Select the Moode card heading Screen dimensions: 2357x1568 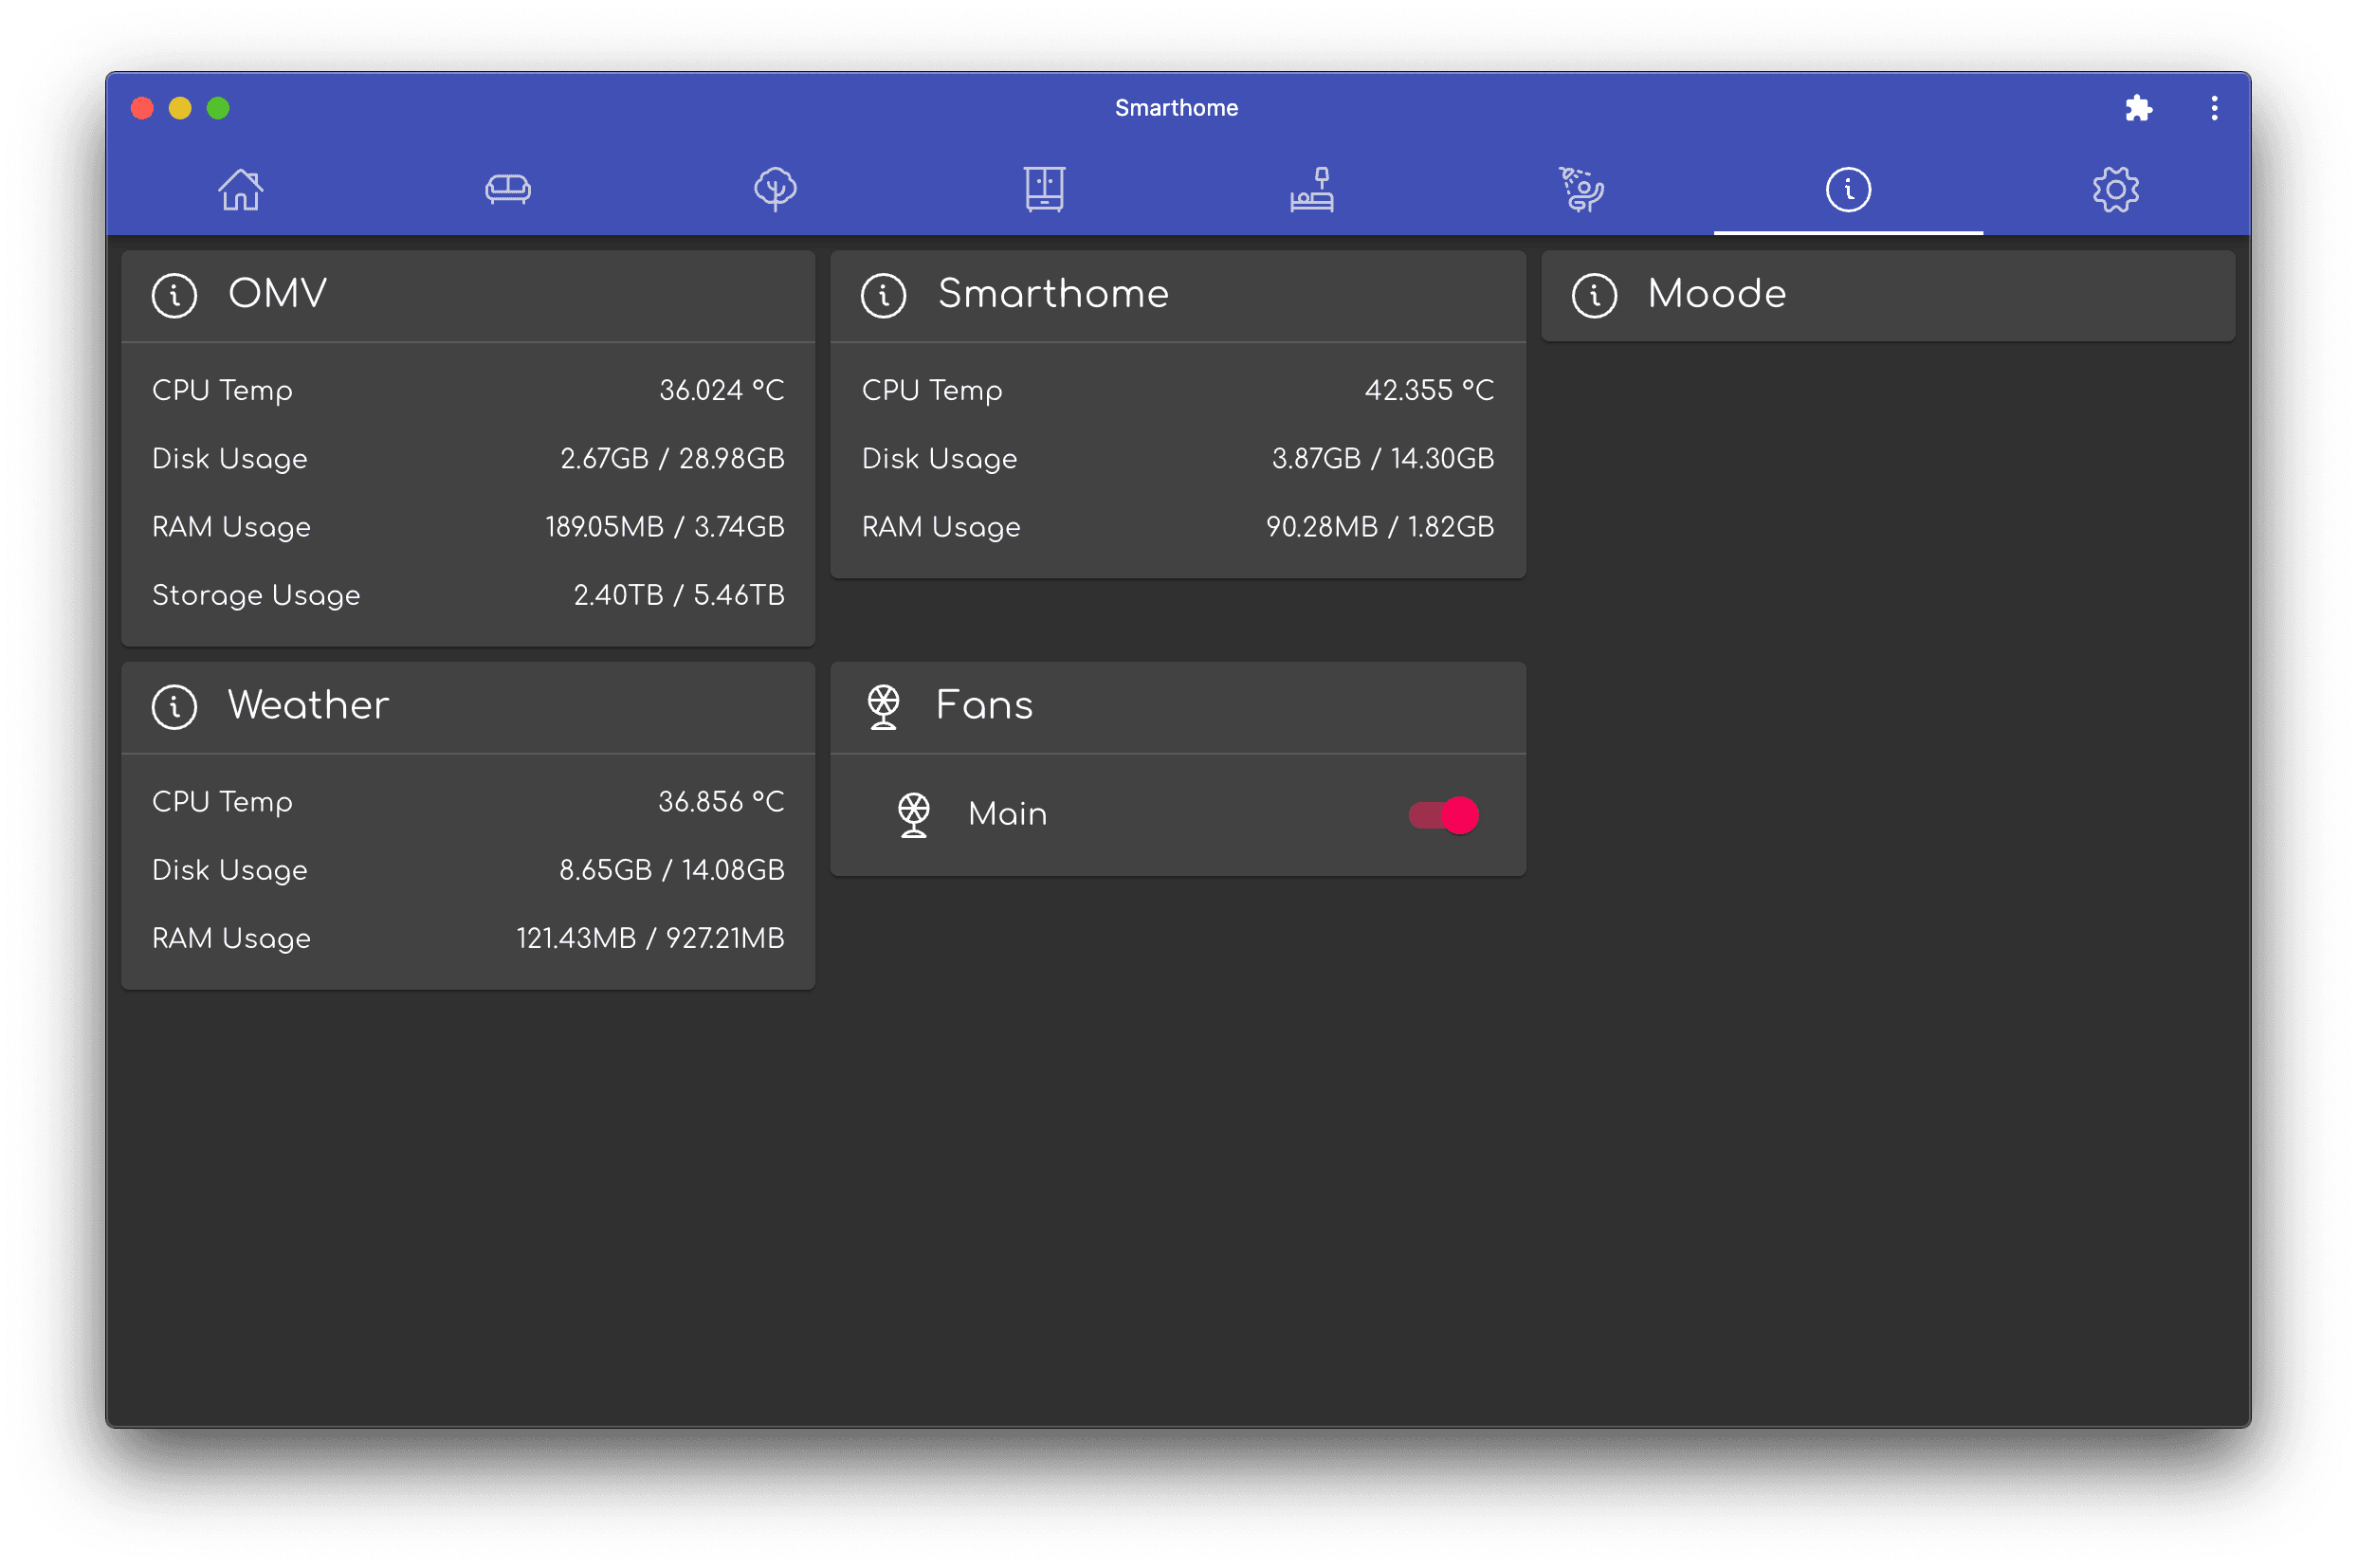coord(1716,294)
